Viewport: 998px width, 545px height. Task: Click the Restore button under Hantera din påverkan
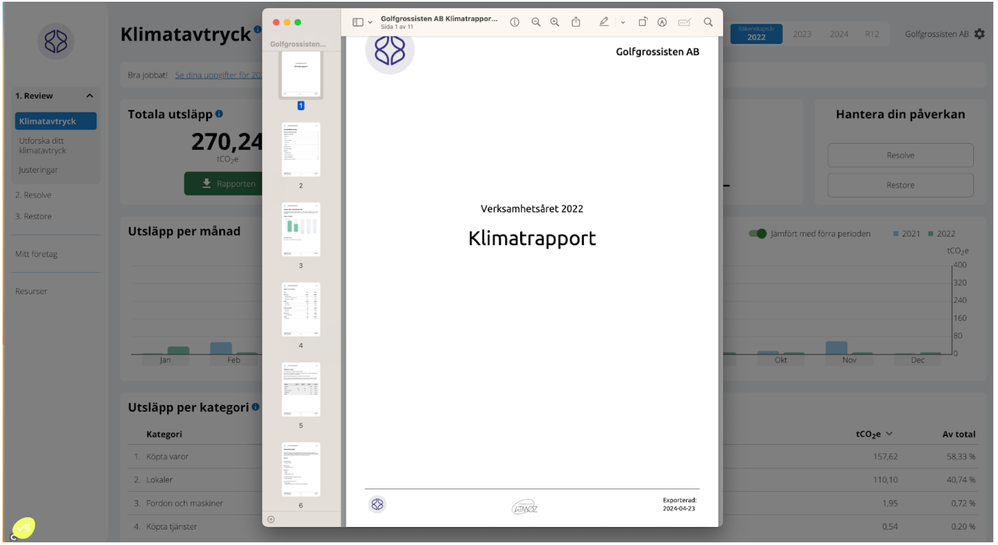tap(900, 185)
